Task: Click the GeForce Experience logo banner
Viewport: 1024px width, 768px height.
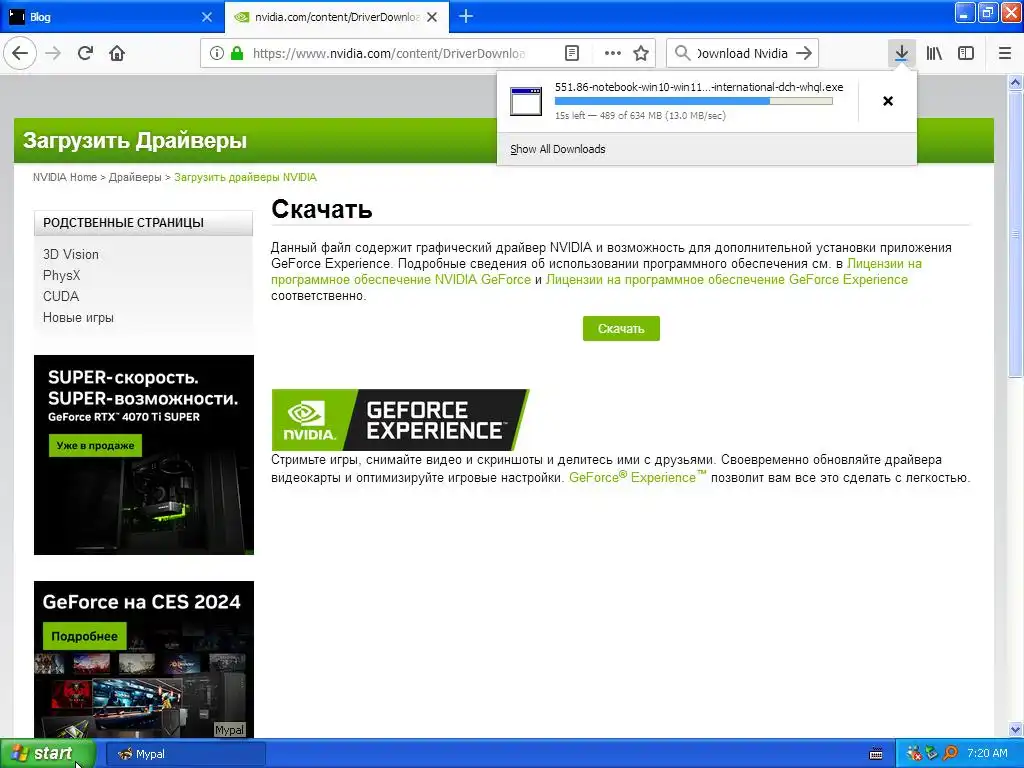Action: pos(400,419)
